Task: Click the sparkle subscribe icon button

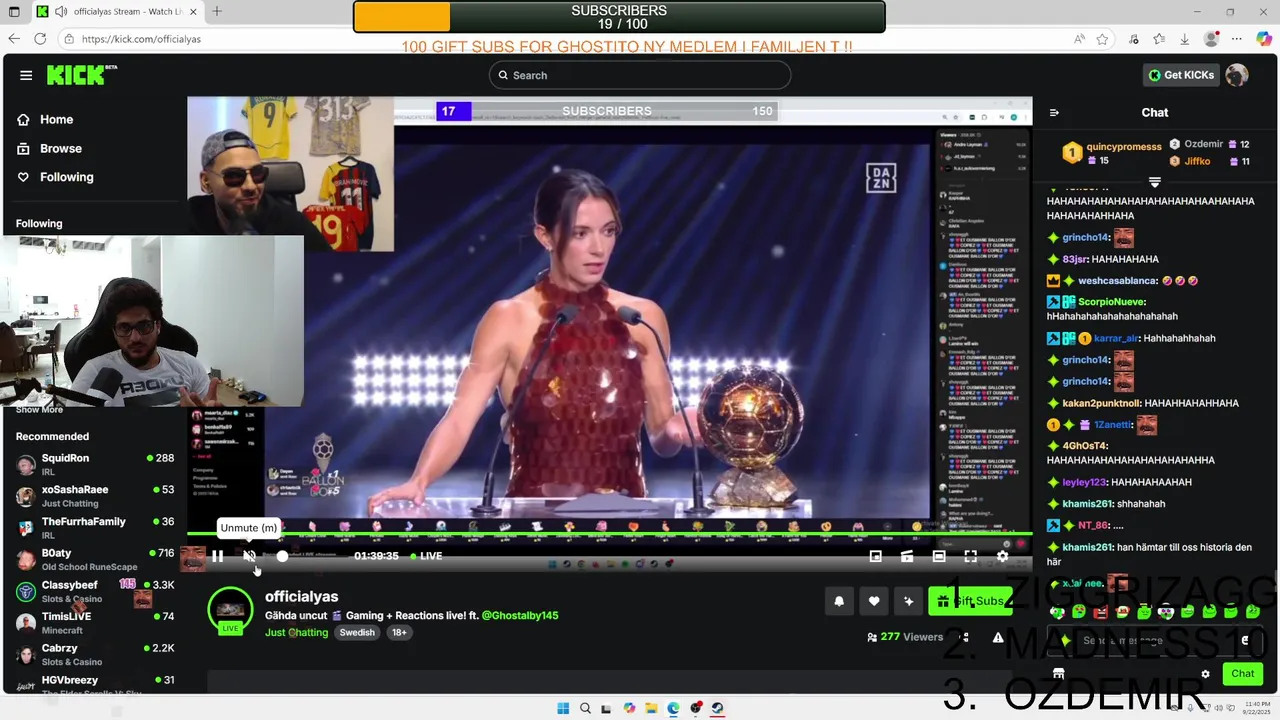Action: coord(908,601)
